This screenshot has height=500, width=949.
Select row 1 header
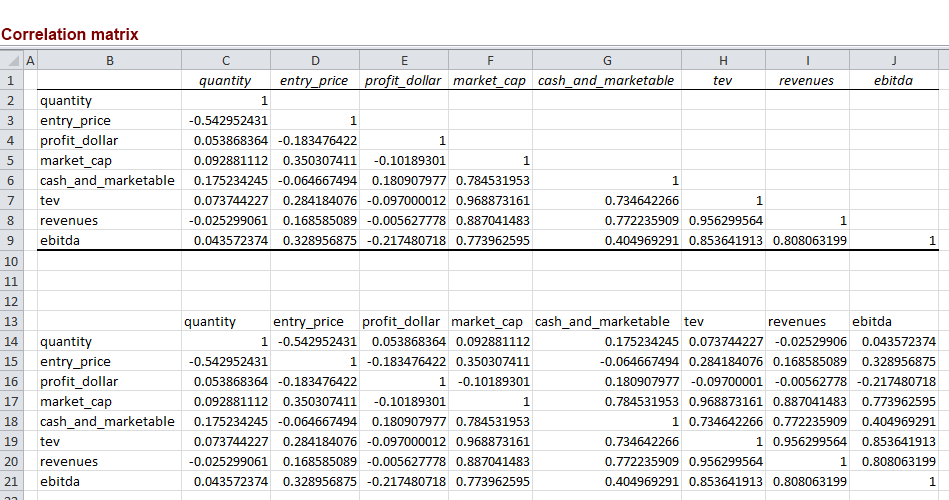[10, 80]
